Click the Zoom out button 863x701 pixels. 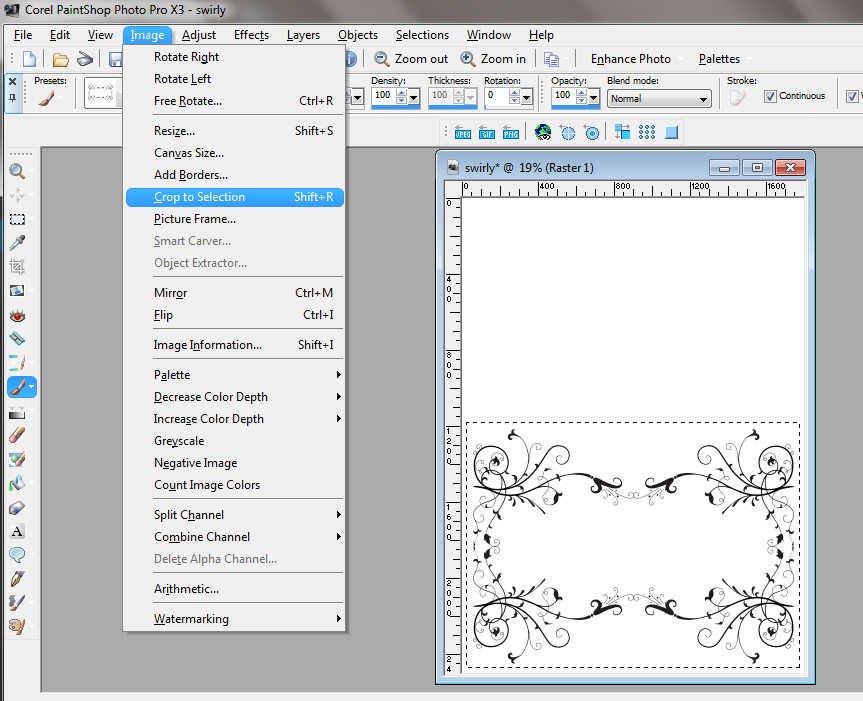411,58
